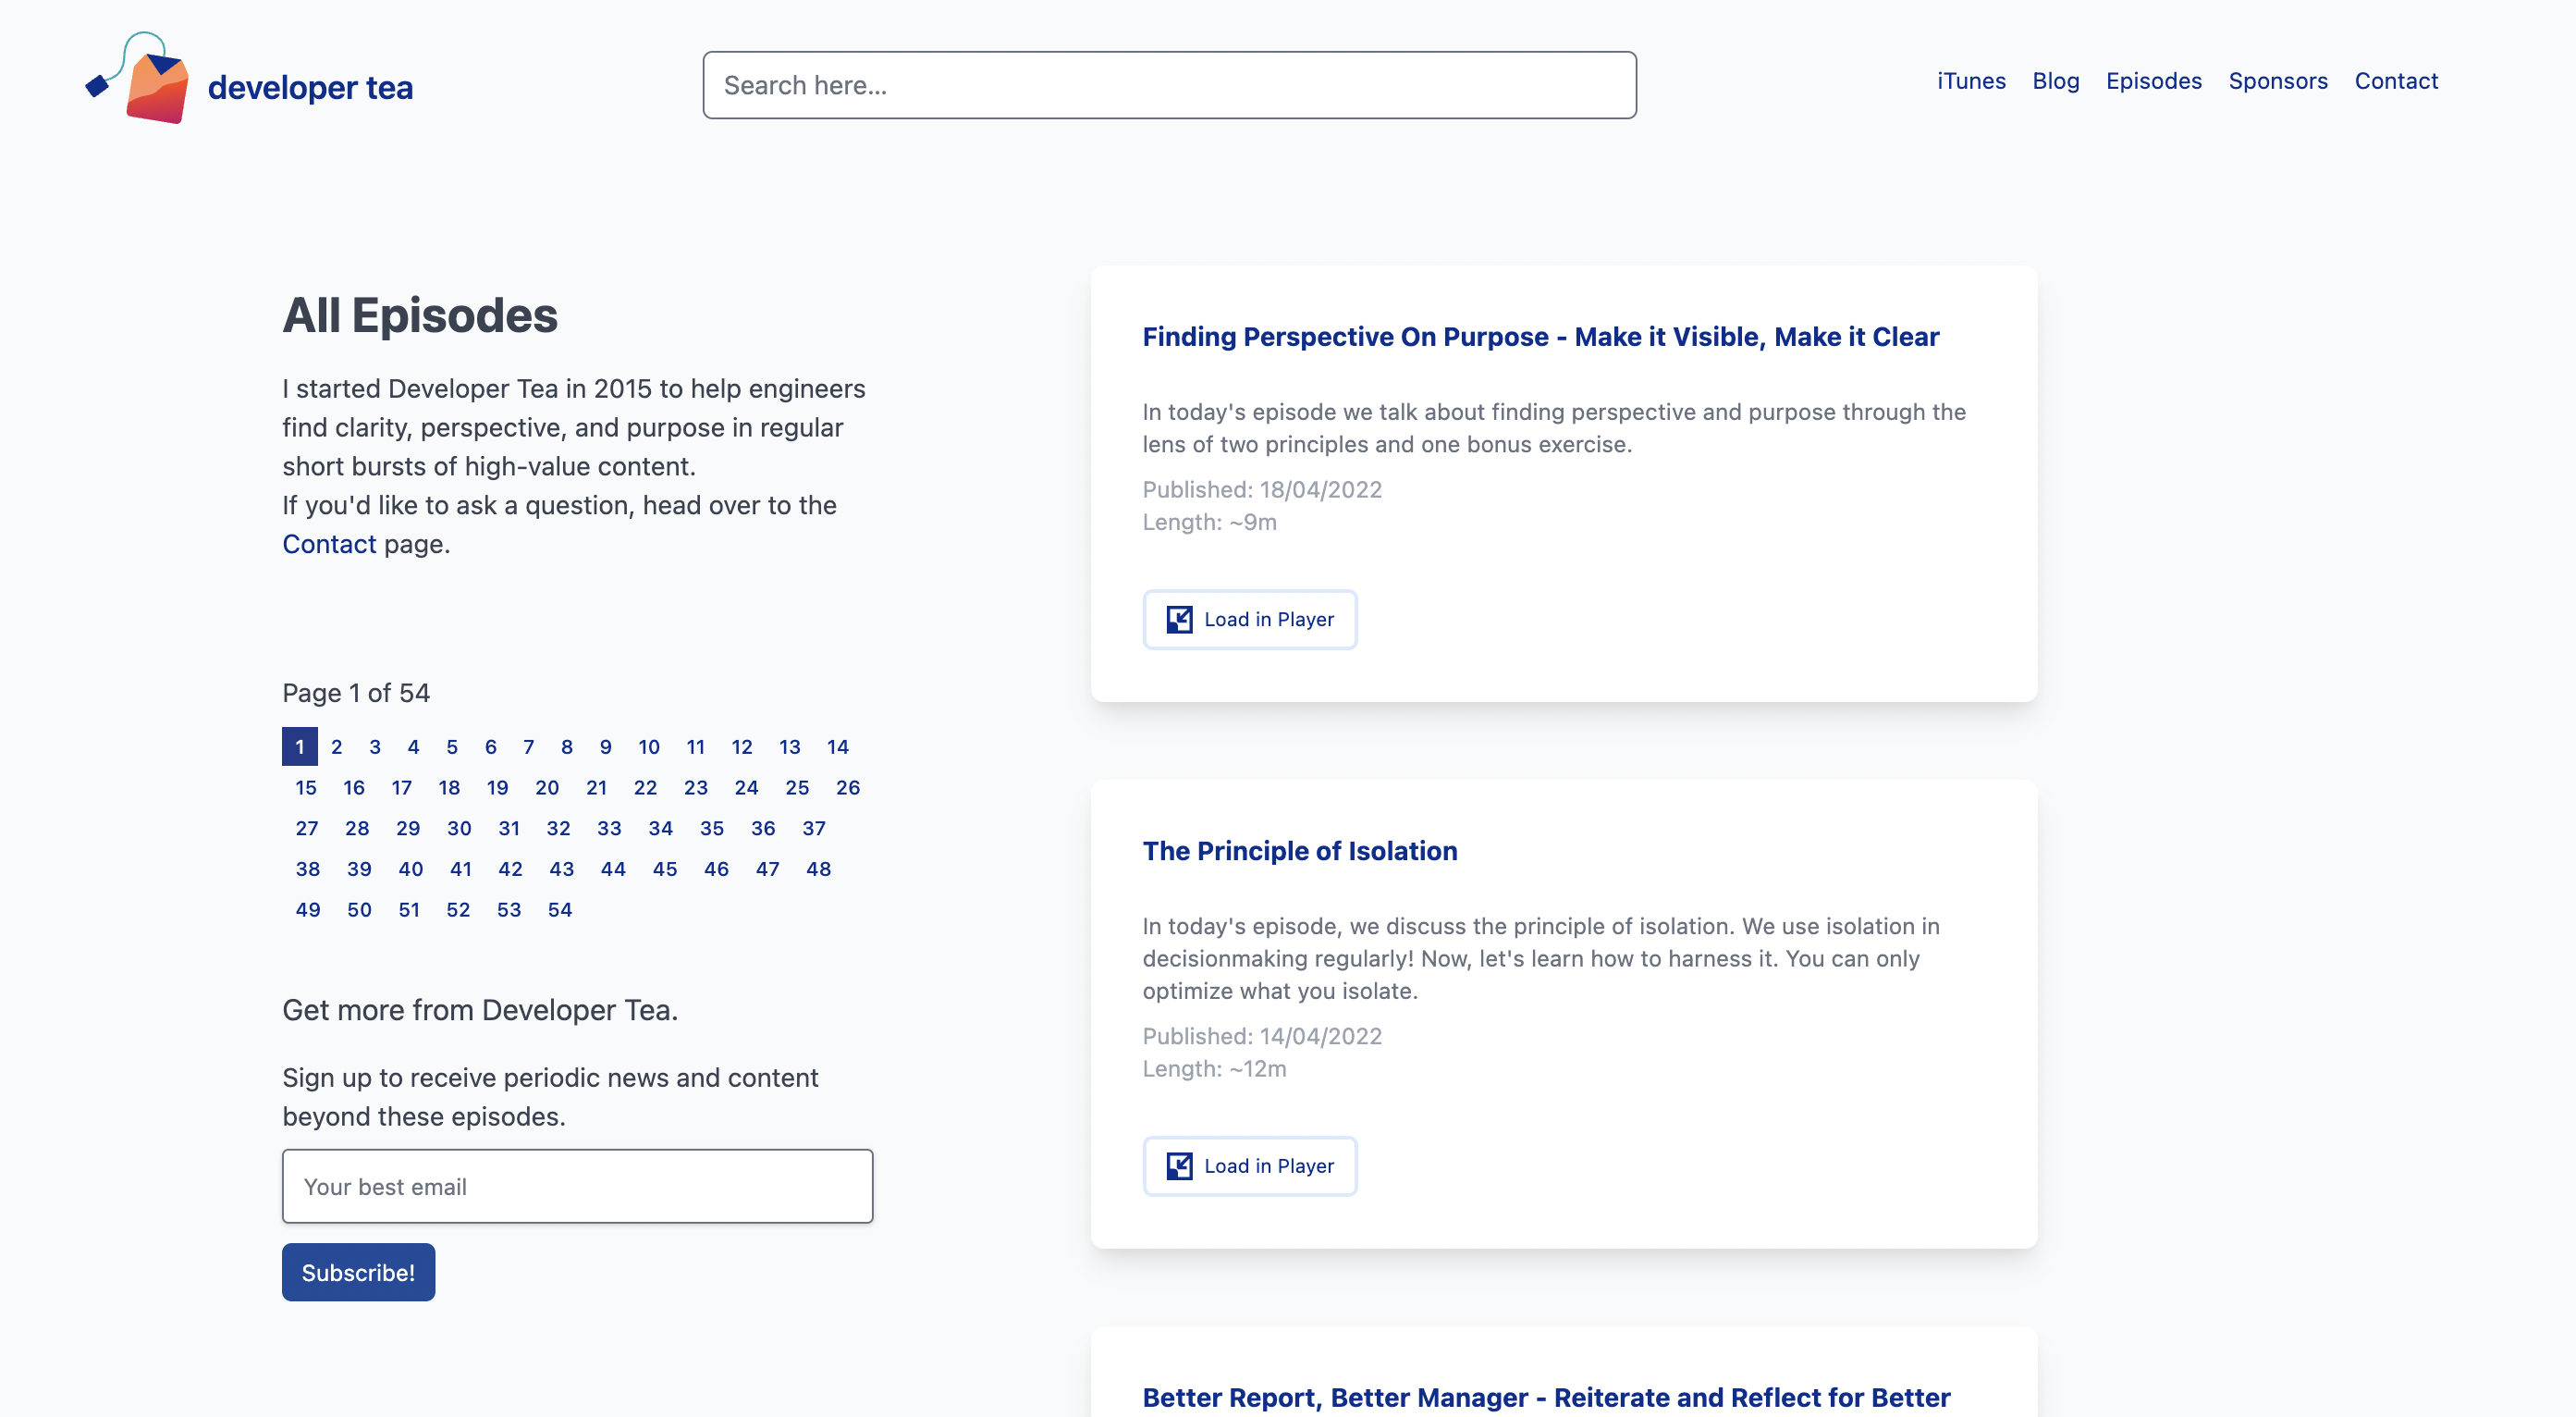This screenshot has width=2576, height=1417.
Task: Open Finding Perspective episode title link
Action: (1540, 335)
